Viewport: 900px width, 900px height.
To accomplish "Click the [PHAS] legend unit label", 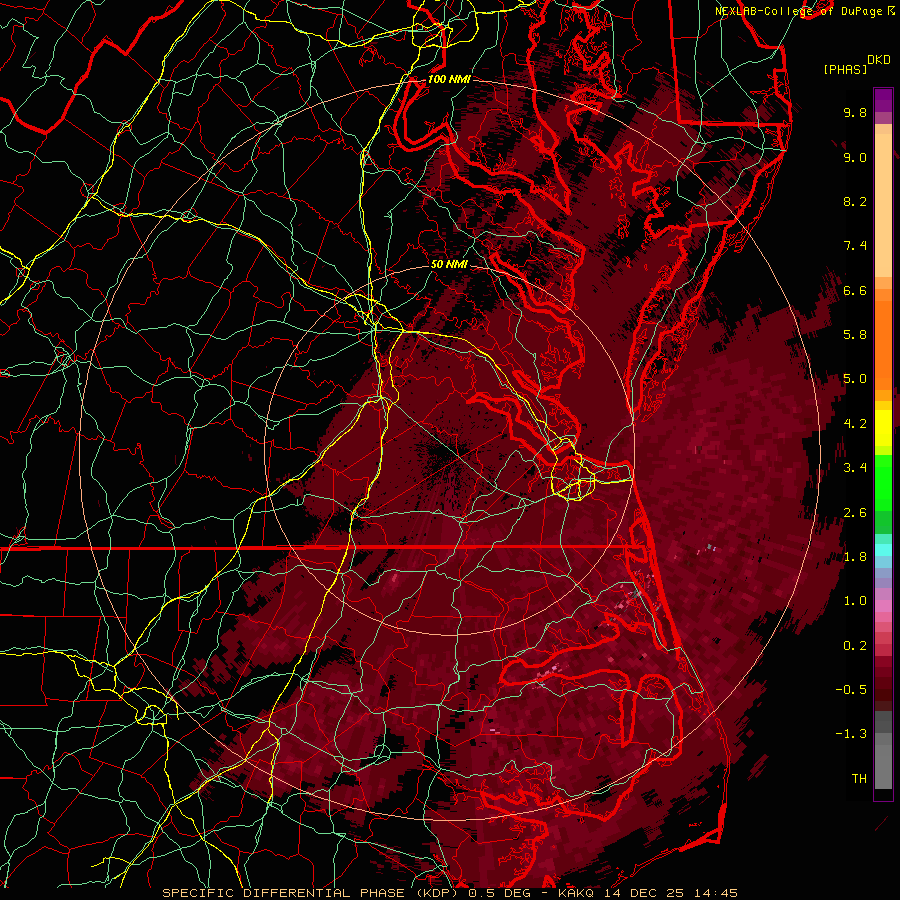I will point(845,69).
